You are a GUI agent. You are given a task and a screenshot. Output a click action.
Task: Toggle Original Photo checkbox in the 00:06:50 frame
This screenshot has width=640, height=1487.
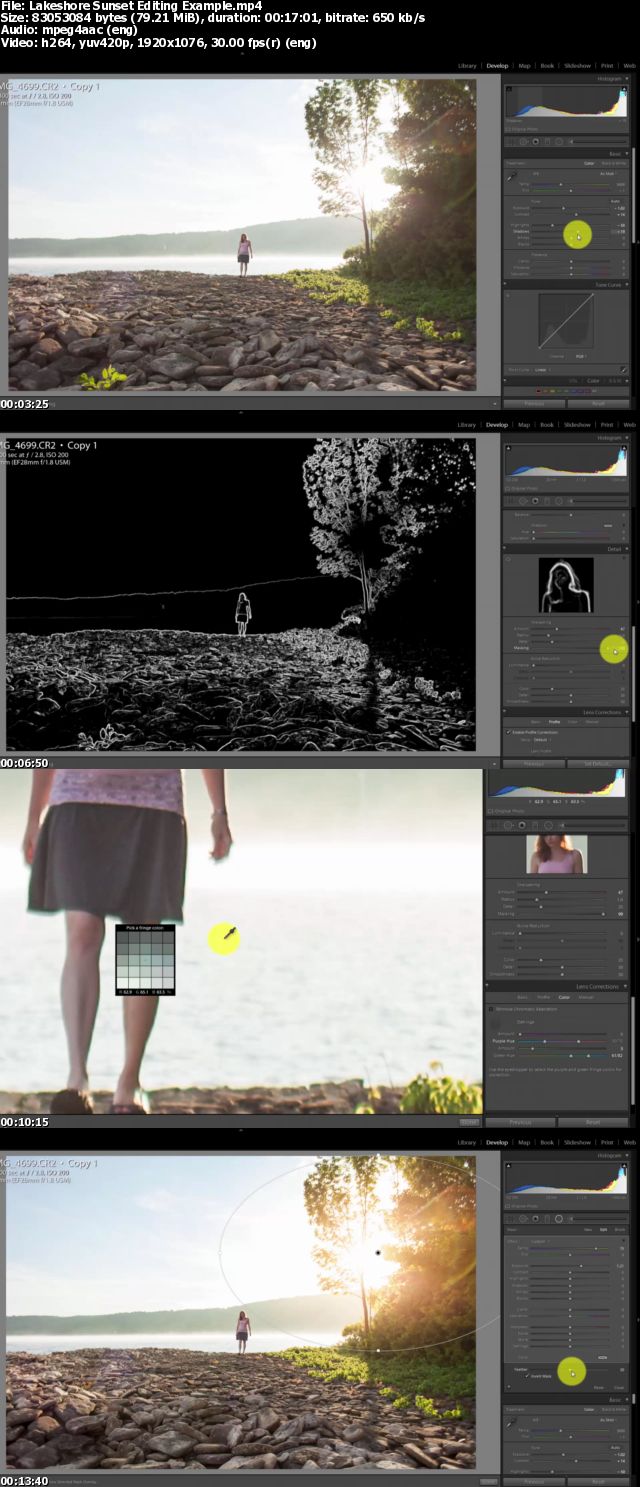[508, 489]
